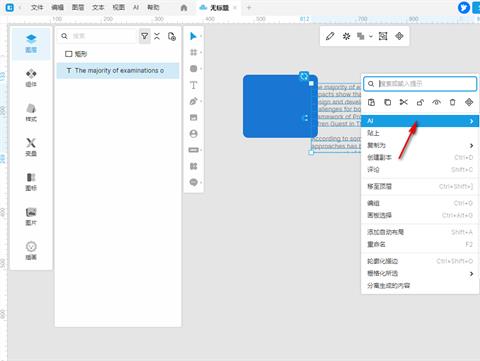Select the Pen tool
The height and width of the screenshot is (361, 480).
click(x=193, y=101)
